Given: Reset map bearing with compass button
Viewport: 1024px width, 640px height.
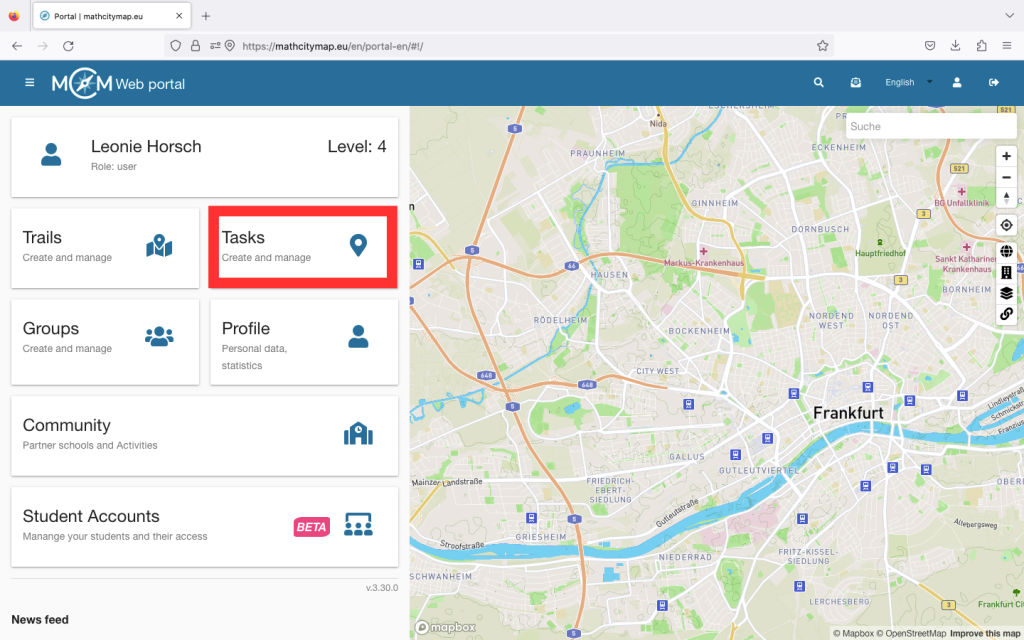Looking at the screenshot, I should 1006,198.
